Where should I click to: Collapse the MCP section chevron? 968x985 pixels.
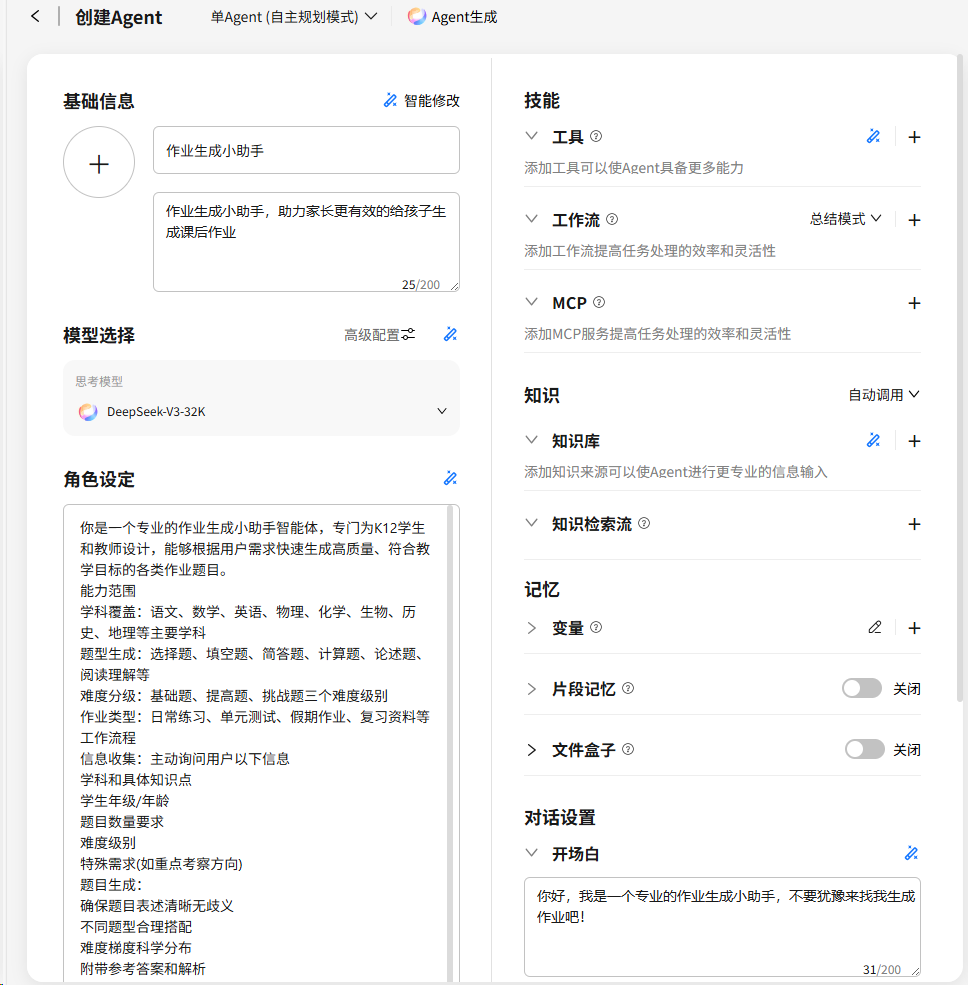(531, 302)
